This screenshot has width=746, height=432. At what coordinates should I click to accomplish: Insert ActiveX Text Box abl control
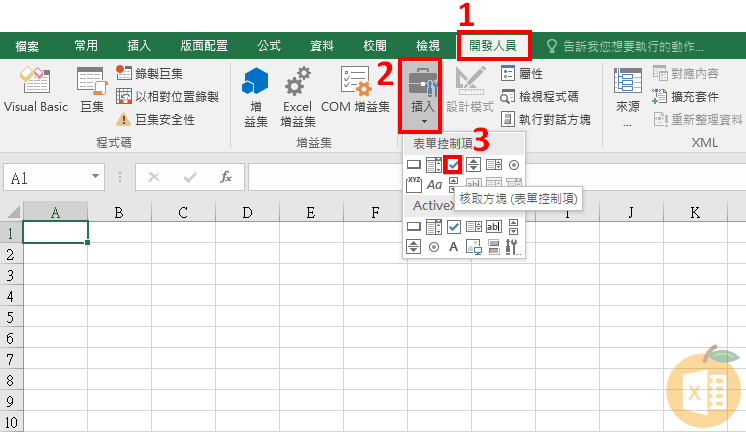pos(494,226)
